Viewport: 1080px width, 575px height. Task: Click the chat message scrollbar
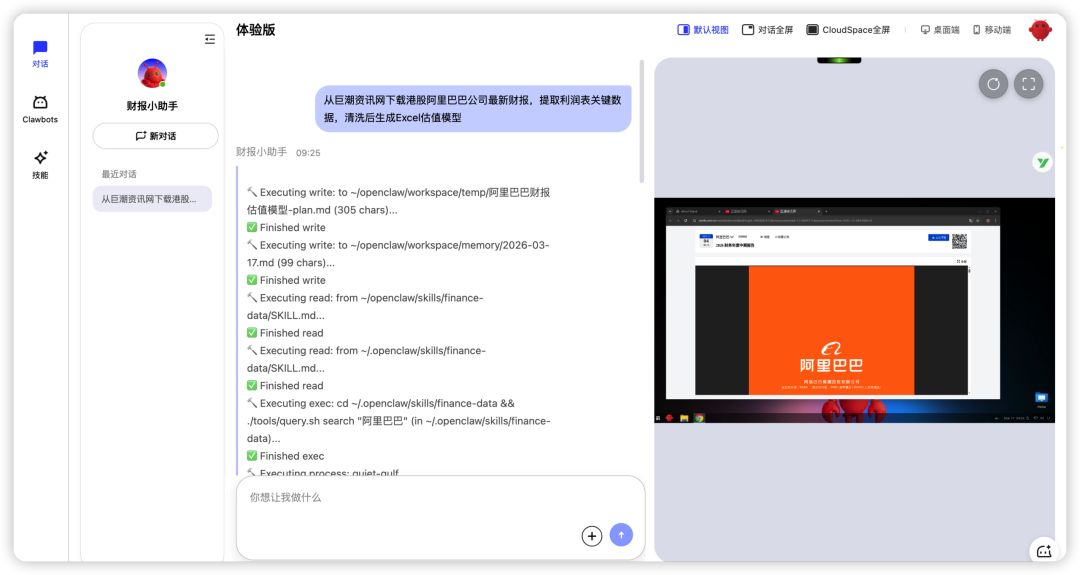click(x=642, y=121)
